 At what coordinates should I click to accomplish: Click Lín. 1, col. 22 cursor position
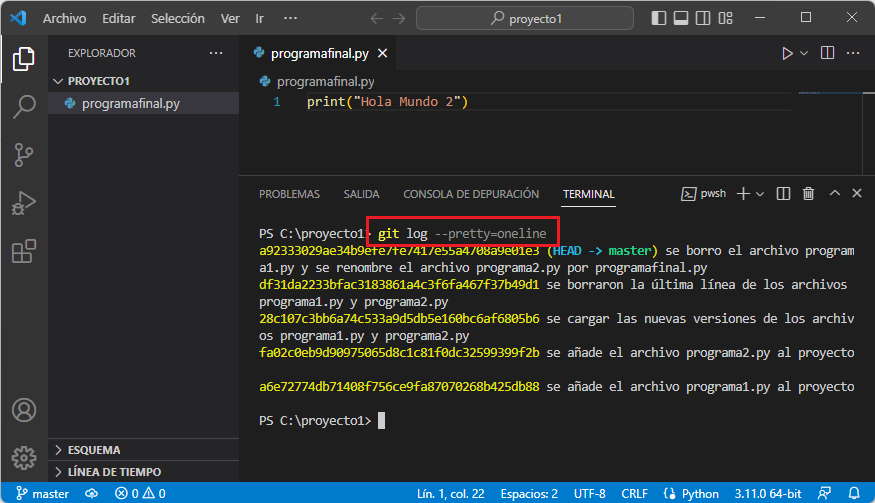(450, 494)
